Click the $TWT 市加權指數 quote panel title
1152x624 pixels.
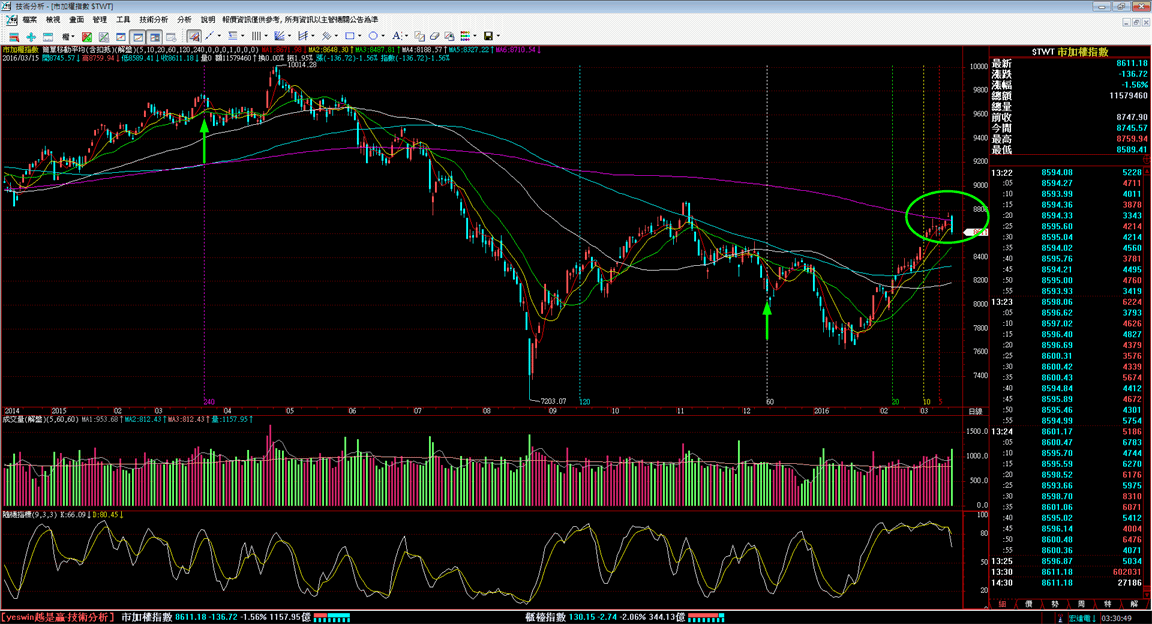coord(1070,51)
